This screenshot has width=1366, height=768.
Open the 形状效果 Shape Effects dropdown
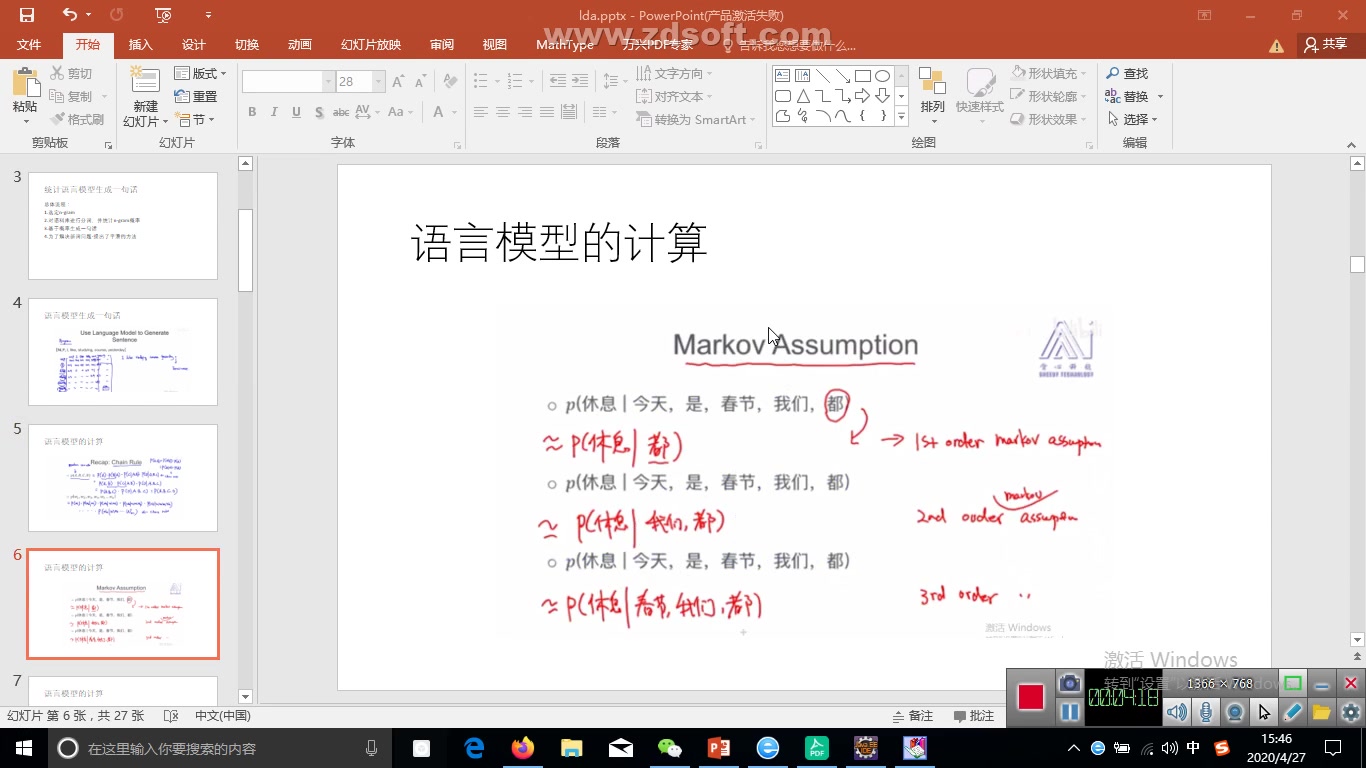click(x=1050, y=119)
